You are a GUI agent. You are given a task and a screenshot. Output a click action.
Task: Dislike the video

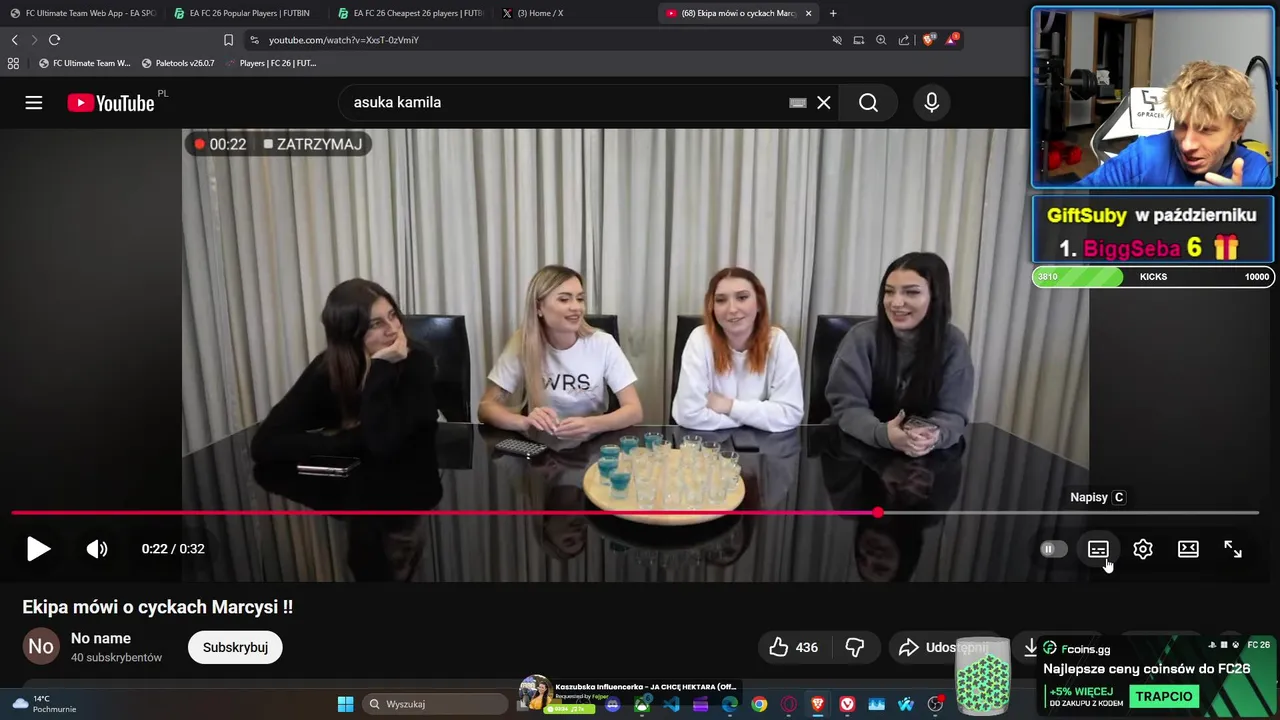click(855, 647)
